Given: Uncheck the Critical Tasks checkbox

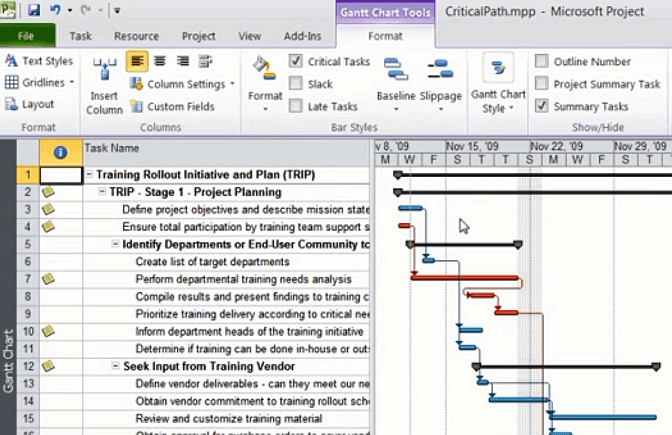Looking at the screenshot, I should click(296, 62).
